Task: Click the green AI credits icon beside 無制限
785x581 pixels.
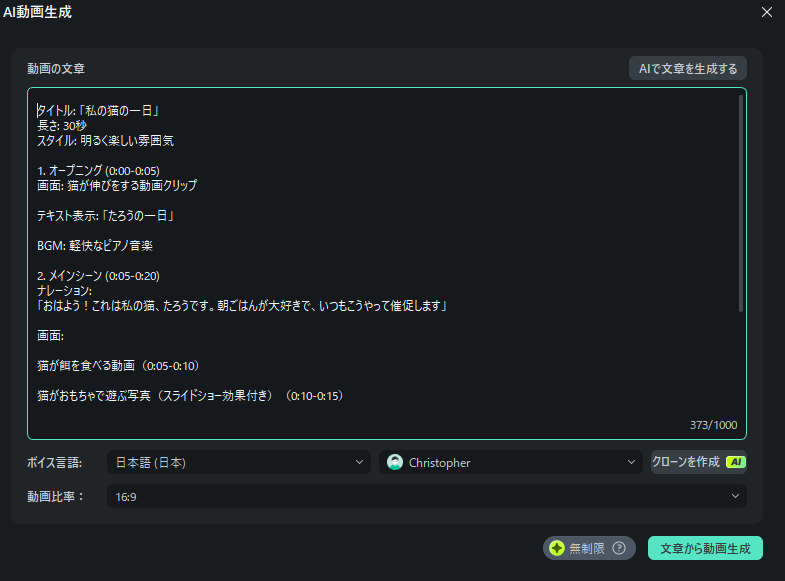Action: tap(557, 548)
